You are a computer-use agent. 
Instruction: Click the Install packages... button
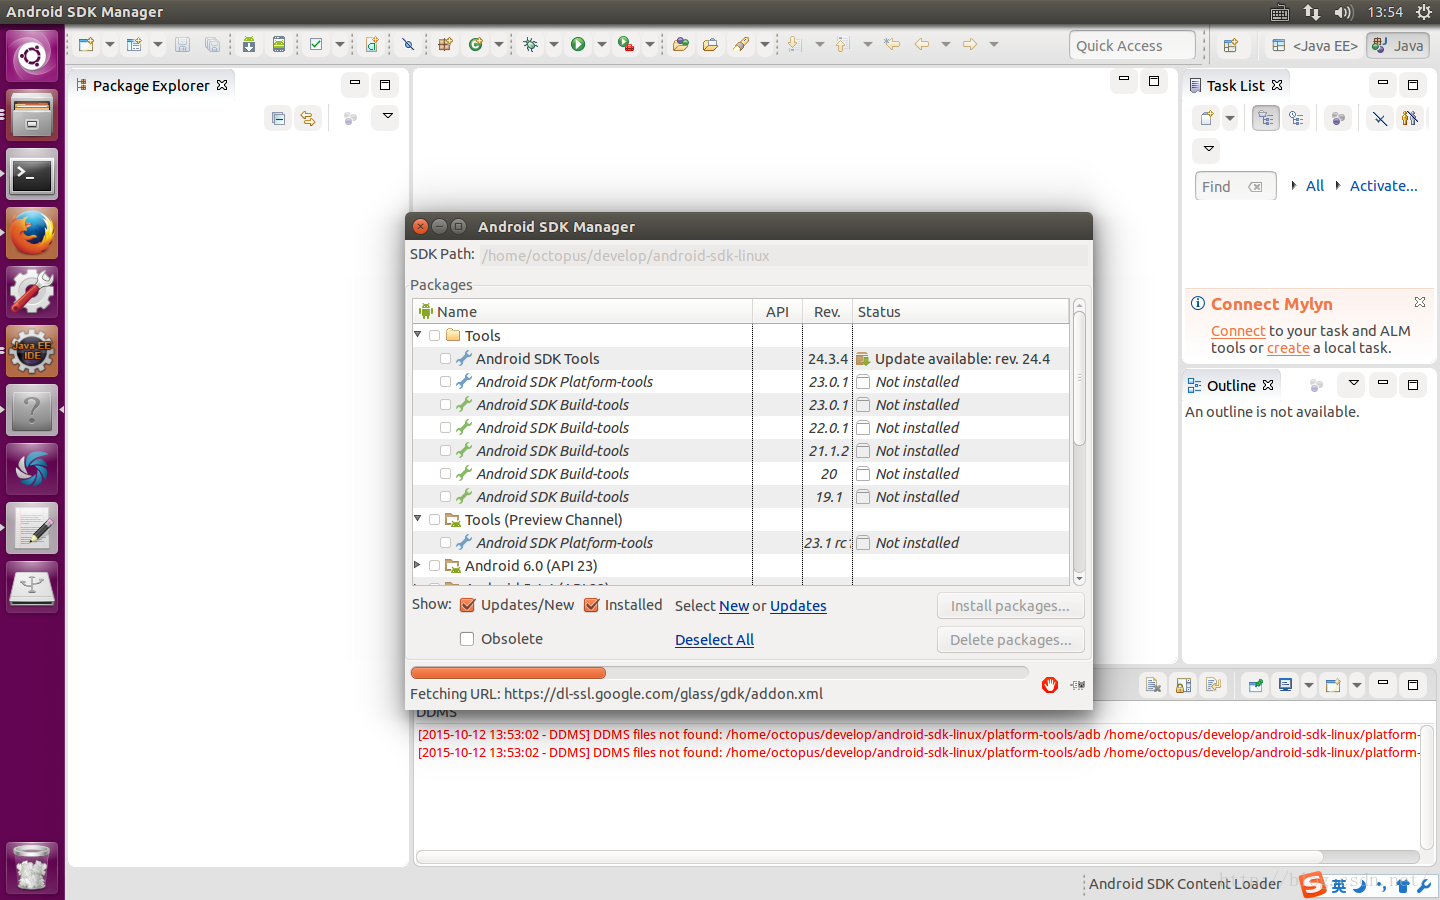(x=1010, y=606)
